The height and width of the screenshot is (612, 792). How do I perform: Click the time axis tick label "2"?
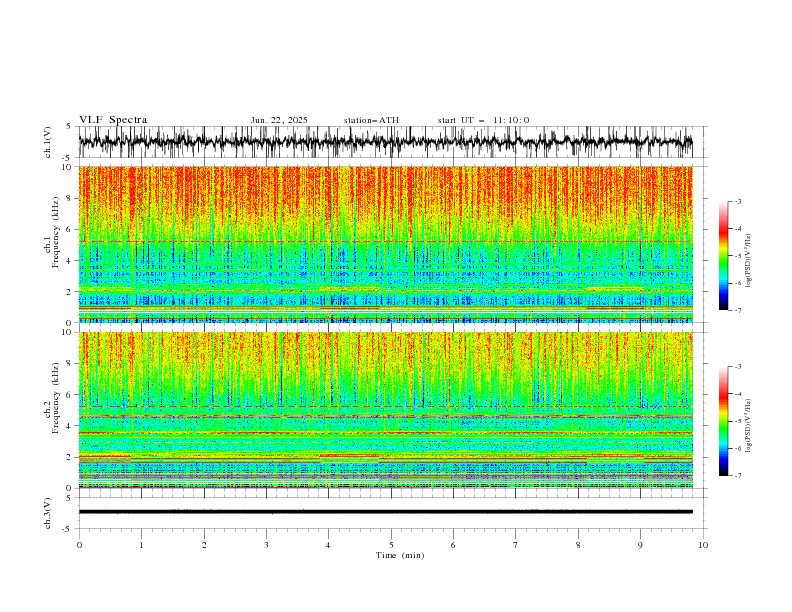pos(204,545)
